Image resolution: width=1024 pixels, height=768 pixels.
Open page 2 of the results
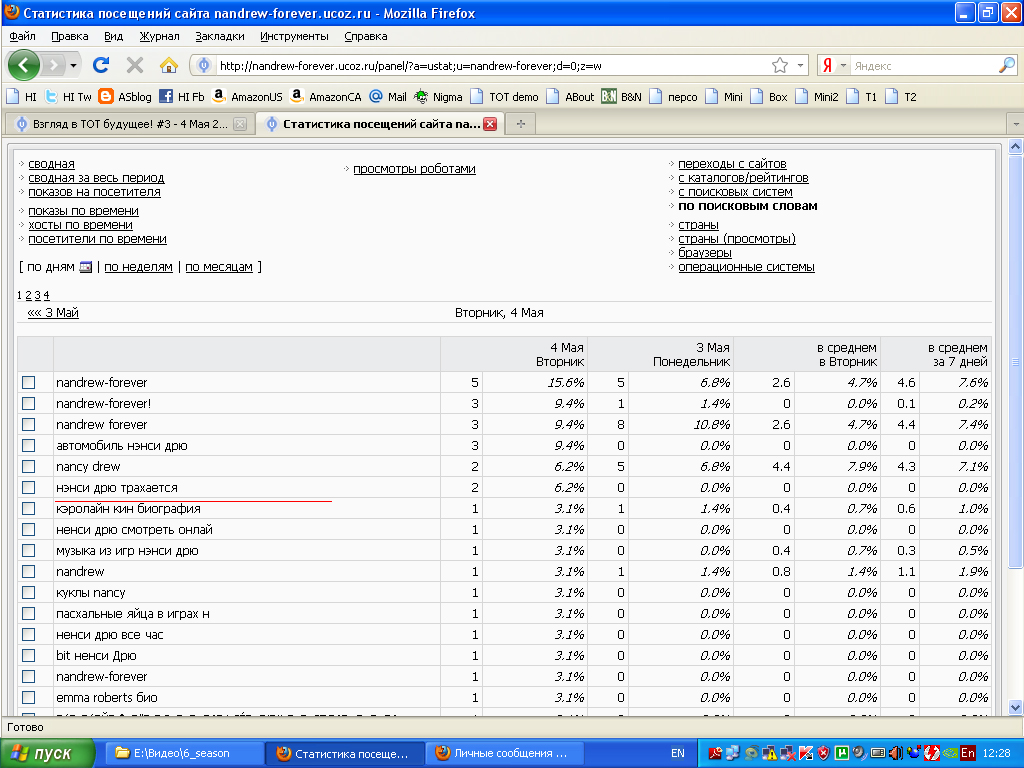click(28, 296)
